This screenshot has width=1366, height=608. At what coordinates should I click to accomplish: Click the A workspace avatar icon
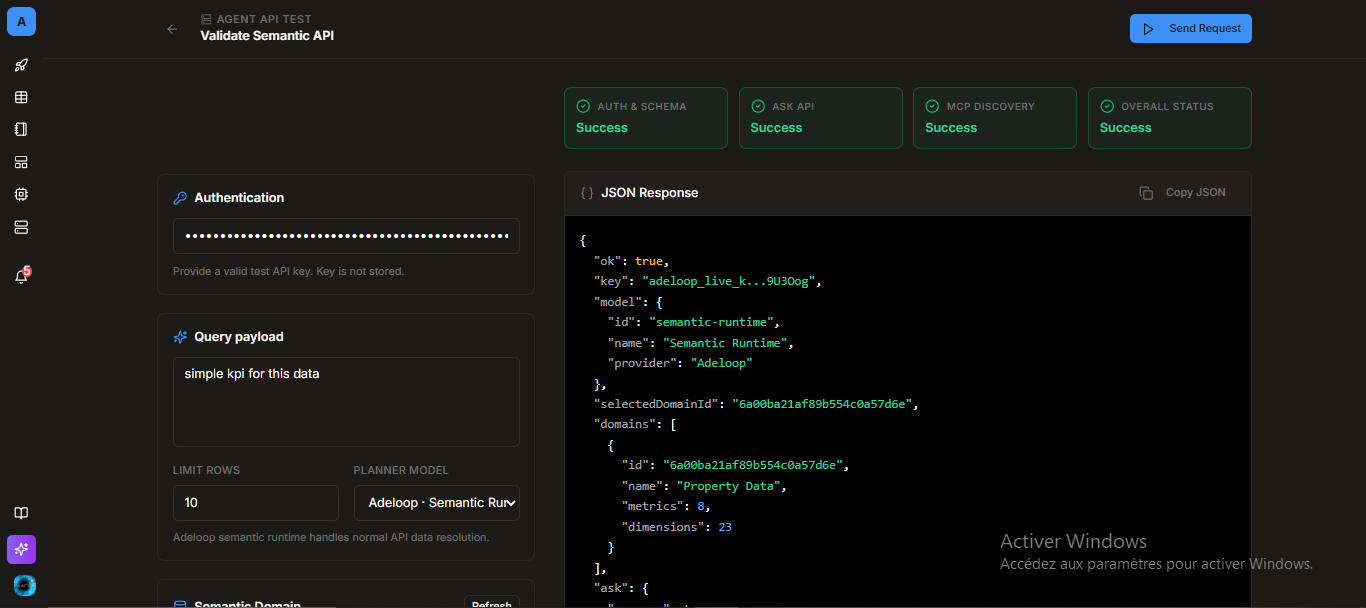(21, 21)
